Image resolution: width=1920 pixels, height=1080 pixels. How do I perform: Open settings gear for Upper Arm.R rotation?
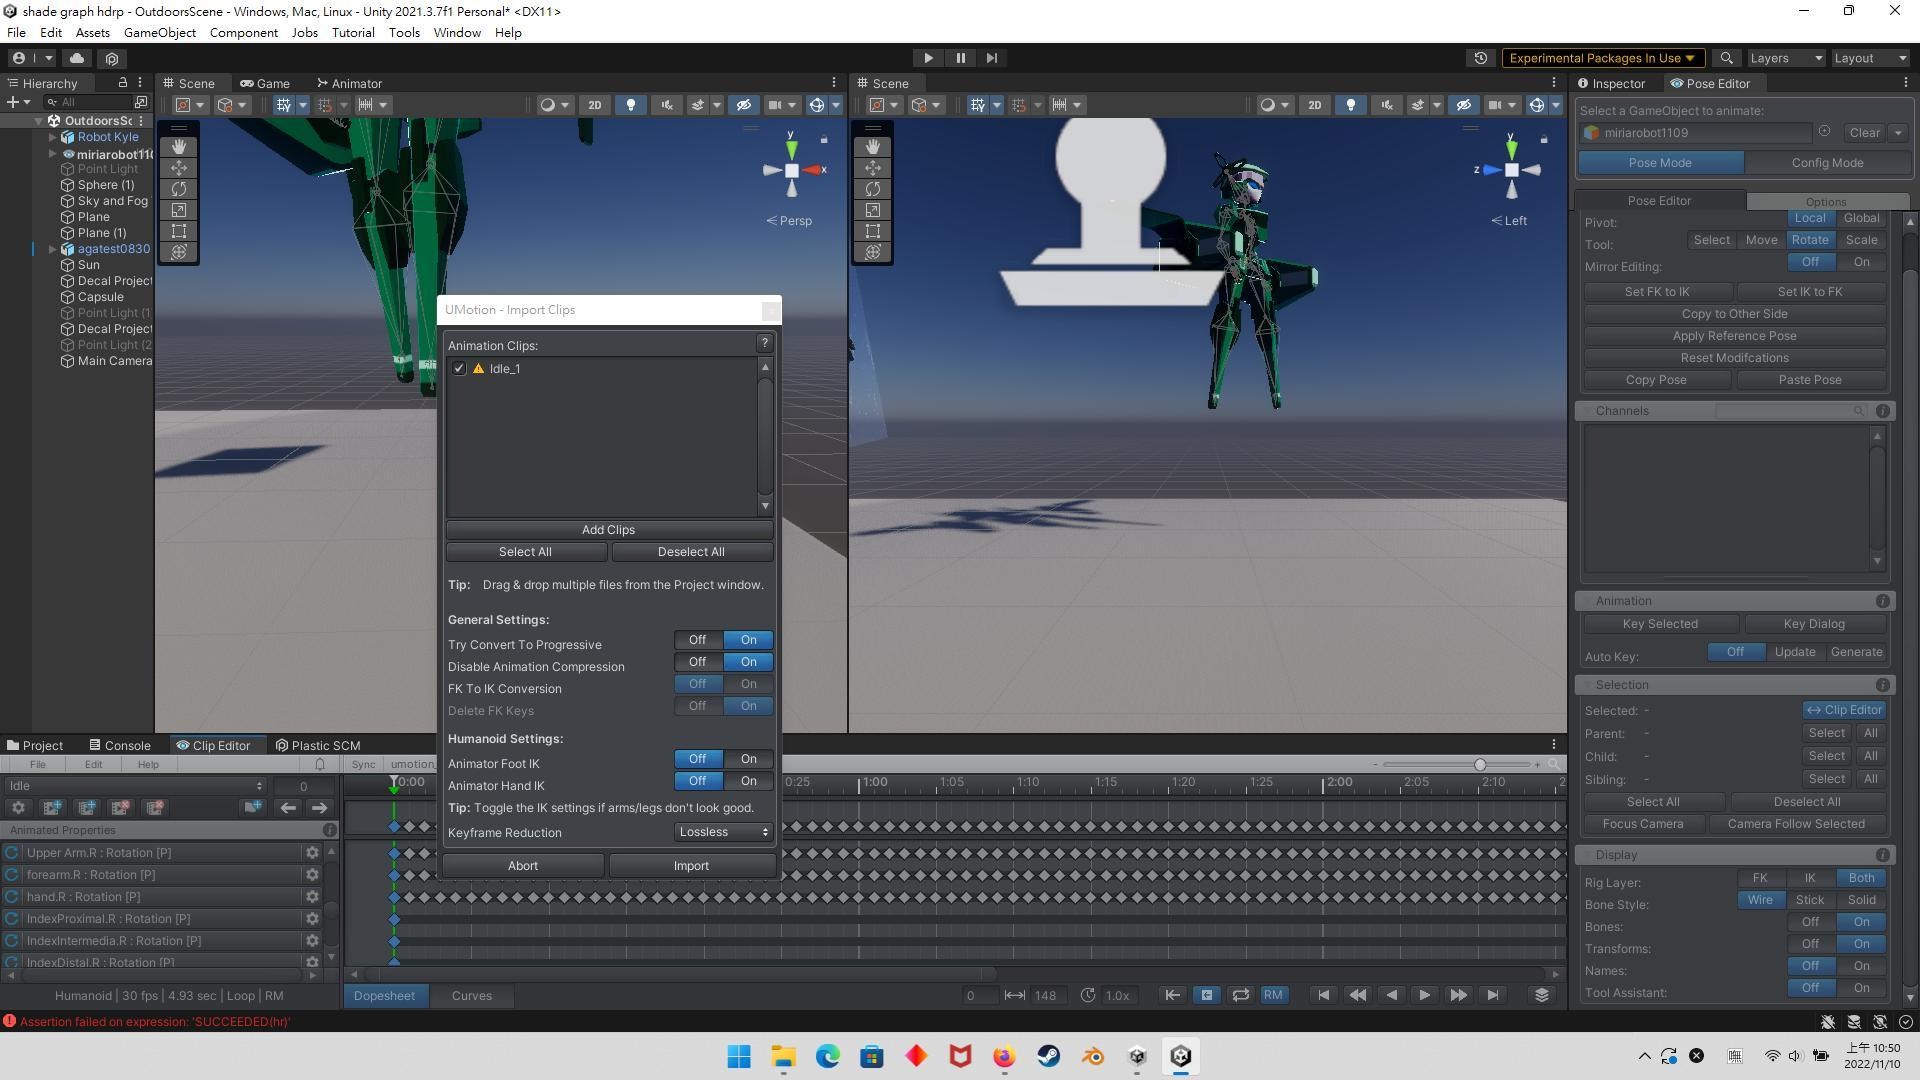point(312,853)
